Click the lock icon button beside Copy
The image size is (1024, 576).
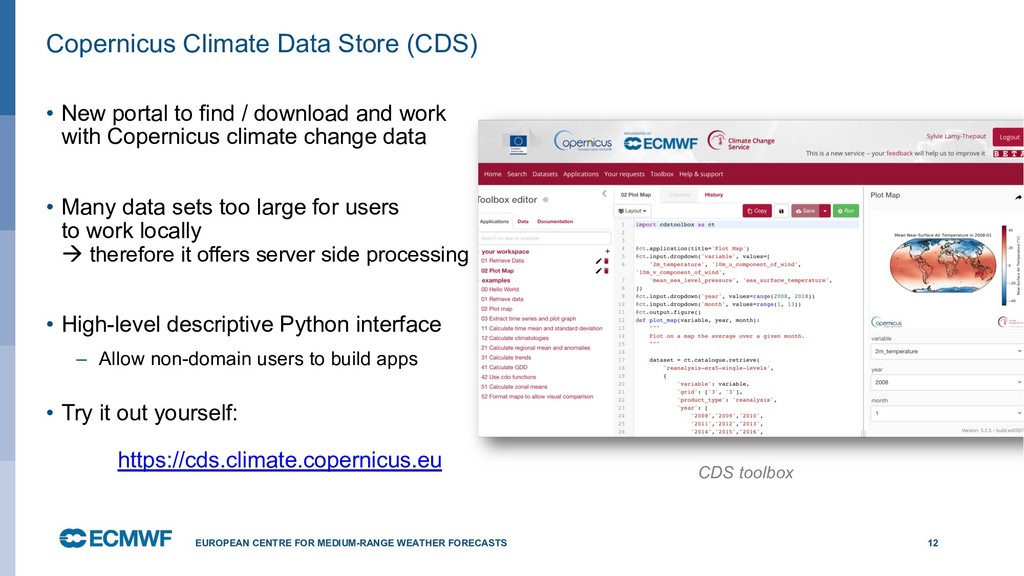781,211
